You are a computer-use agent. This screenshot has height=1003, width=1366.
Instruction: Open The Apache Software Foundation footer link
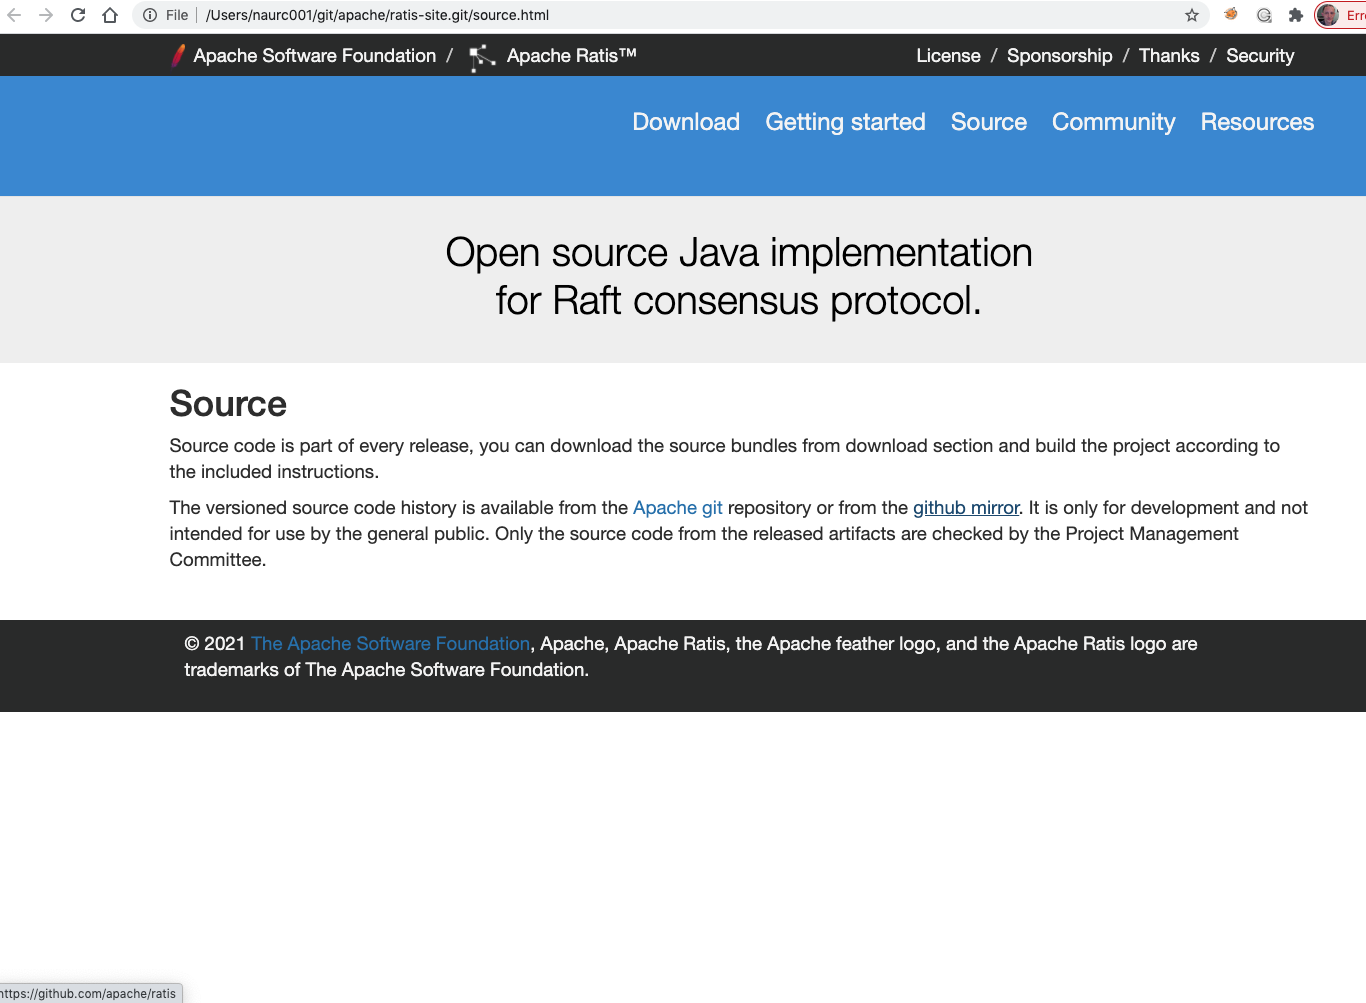coord(390,644)
